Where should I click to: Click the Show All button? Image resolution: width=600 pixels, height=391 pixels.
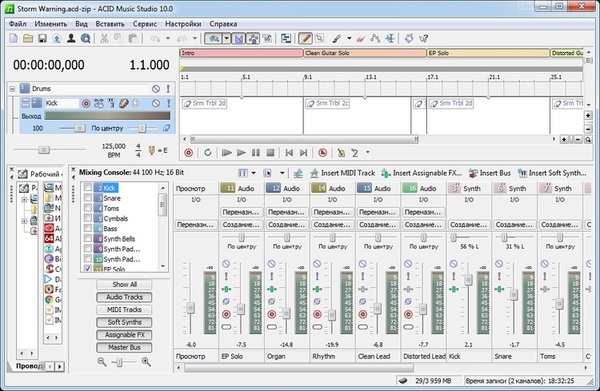pos(124,284)
